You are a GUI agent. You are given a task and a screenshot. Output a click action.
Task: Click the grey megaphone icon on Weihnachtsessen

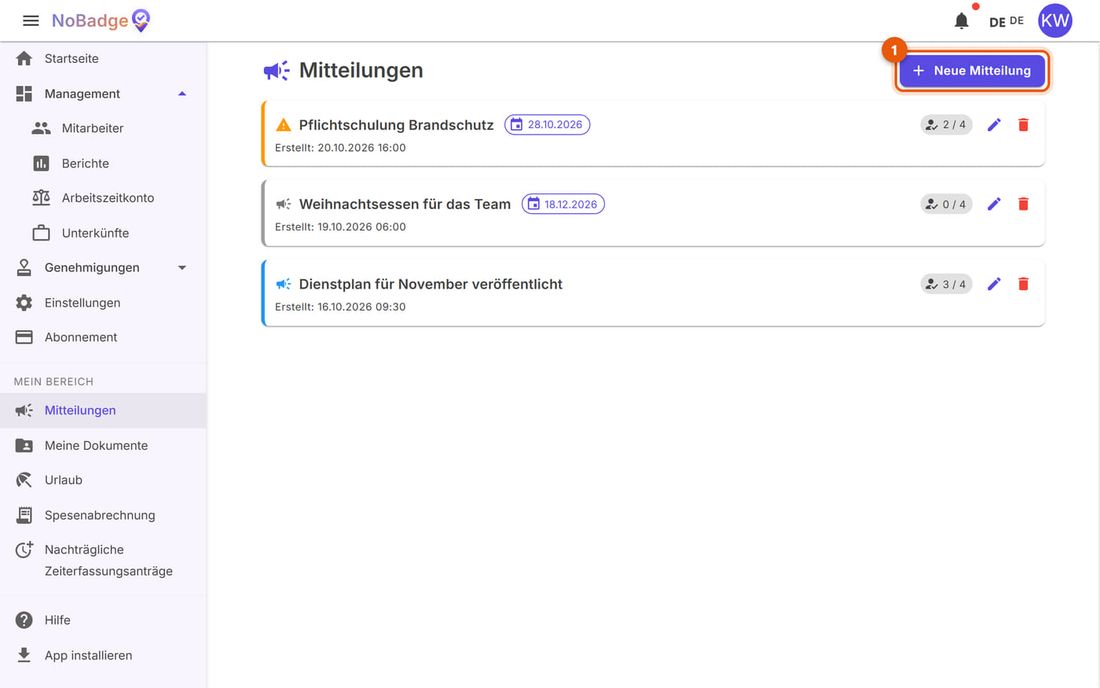click(283, 204)
